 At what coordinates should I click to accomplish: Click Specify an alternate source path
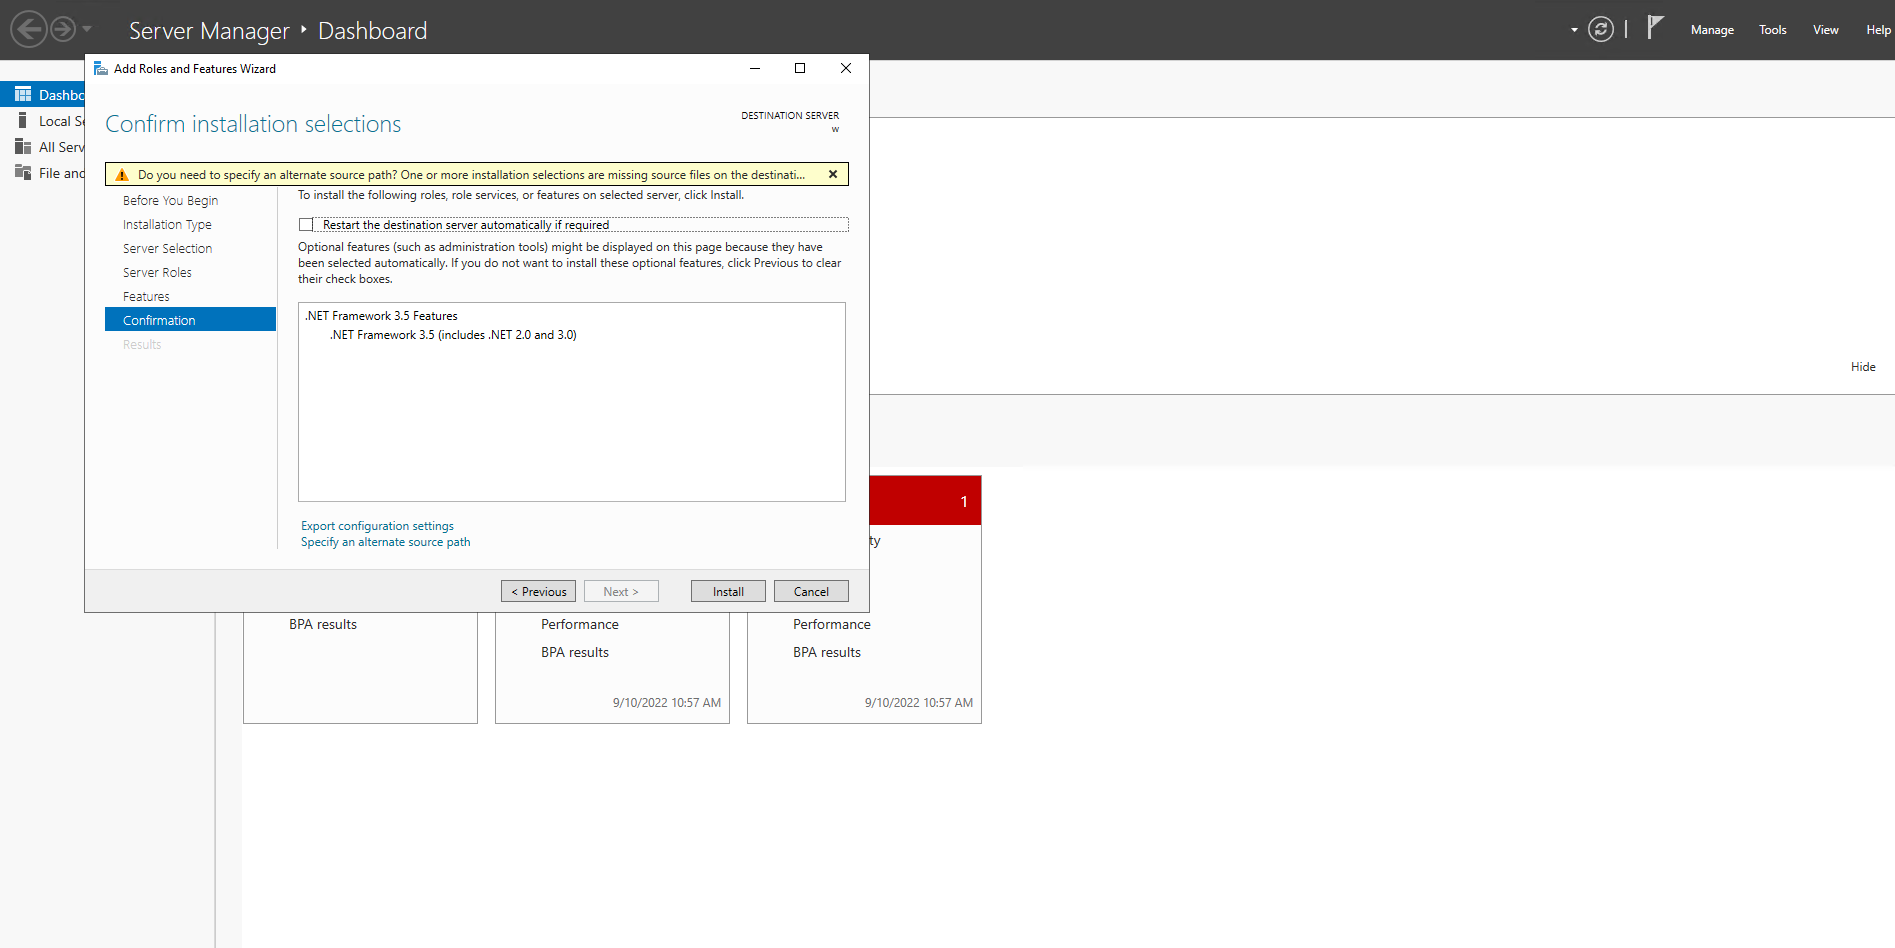click(x=385, y=542)
